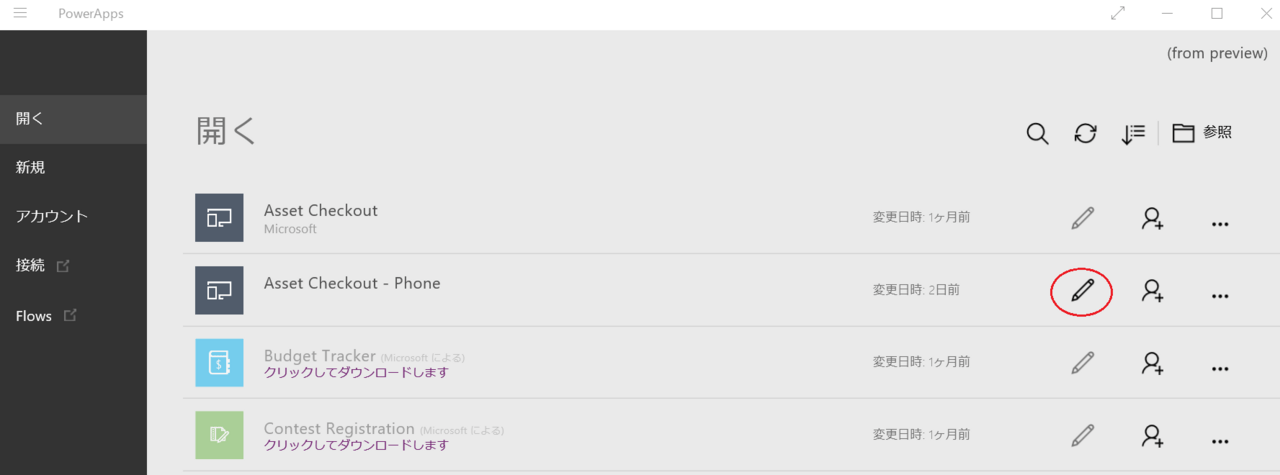Refresh the app list
This screenshot has height=475, width=1280.
pyautogui.click(x=1085, y=134)
